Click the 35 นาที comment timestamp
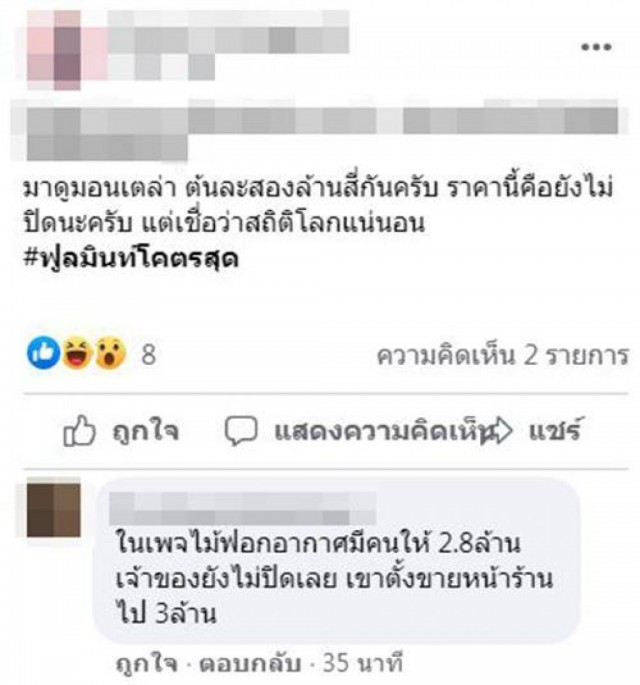Screen dimensions: 640x685 363,663
